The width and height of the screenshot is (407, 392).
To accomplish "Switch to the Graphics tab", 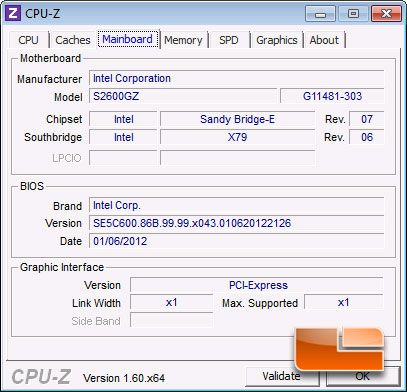I will point(277,40).
